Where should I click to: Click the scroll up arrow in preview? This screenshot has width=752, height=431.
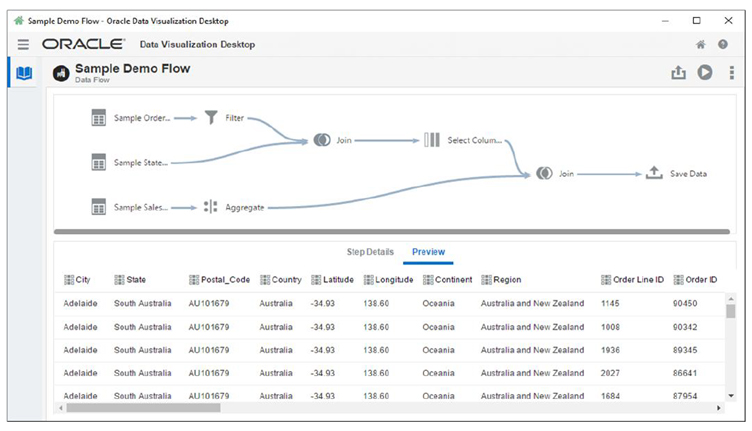click(x=731, y=299)
